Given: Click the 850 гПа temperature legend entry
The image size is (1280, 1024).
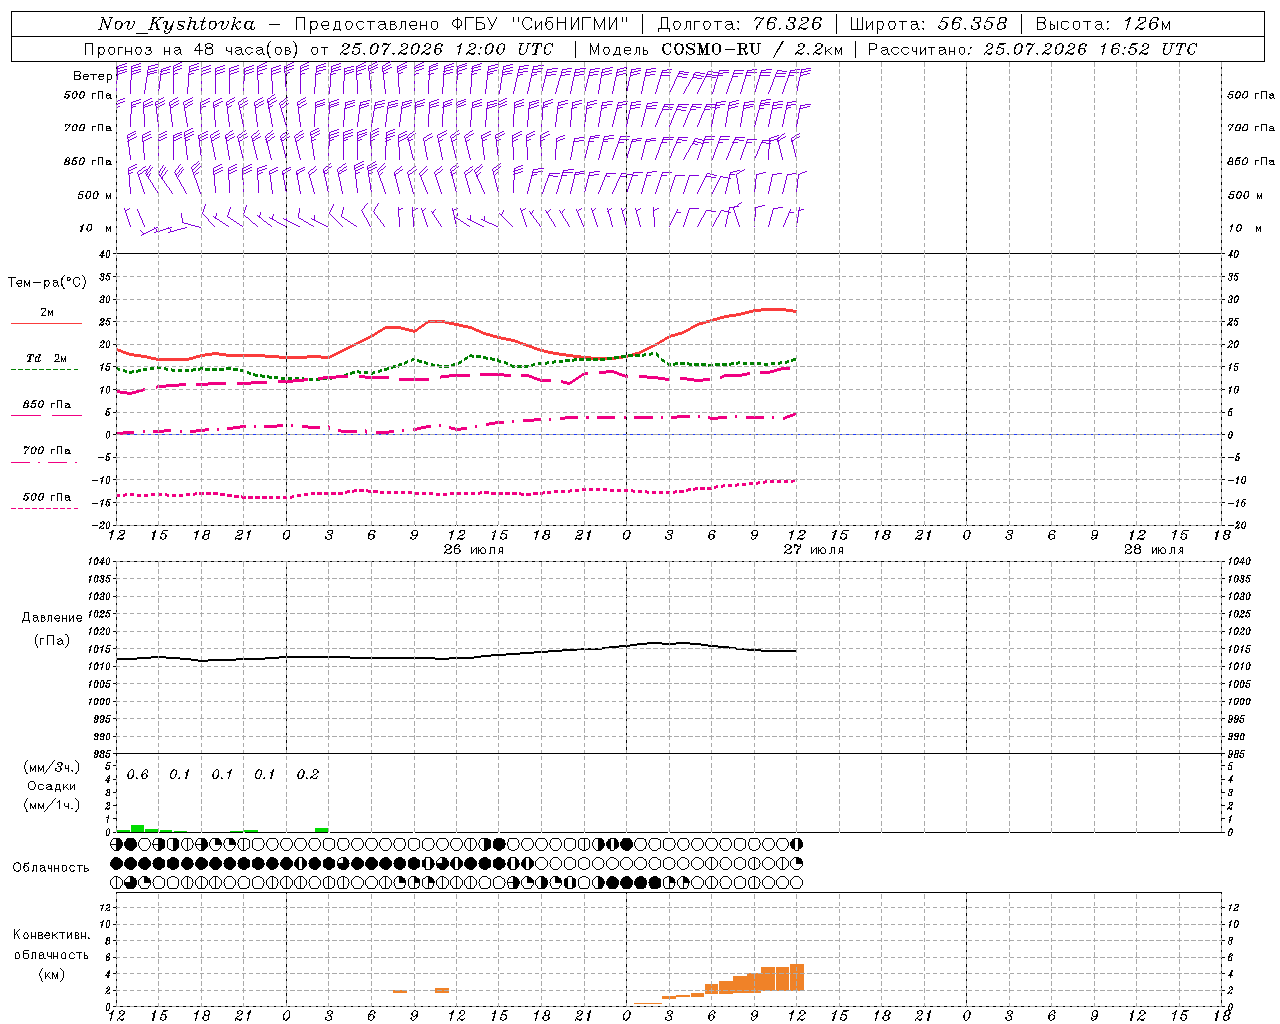Looking at the screenshot, I should (x=46, y=405).
